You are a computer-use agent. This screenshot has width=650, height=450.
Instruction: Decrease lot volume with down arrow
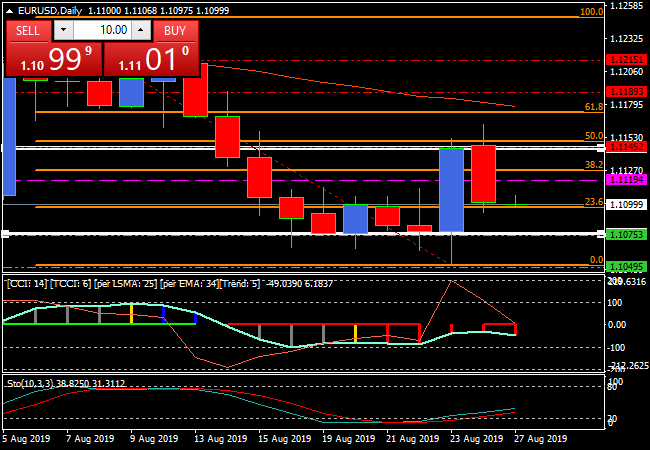pyautogui.click(x=63, y=30)
